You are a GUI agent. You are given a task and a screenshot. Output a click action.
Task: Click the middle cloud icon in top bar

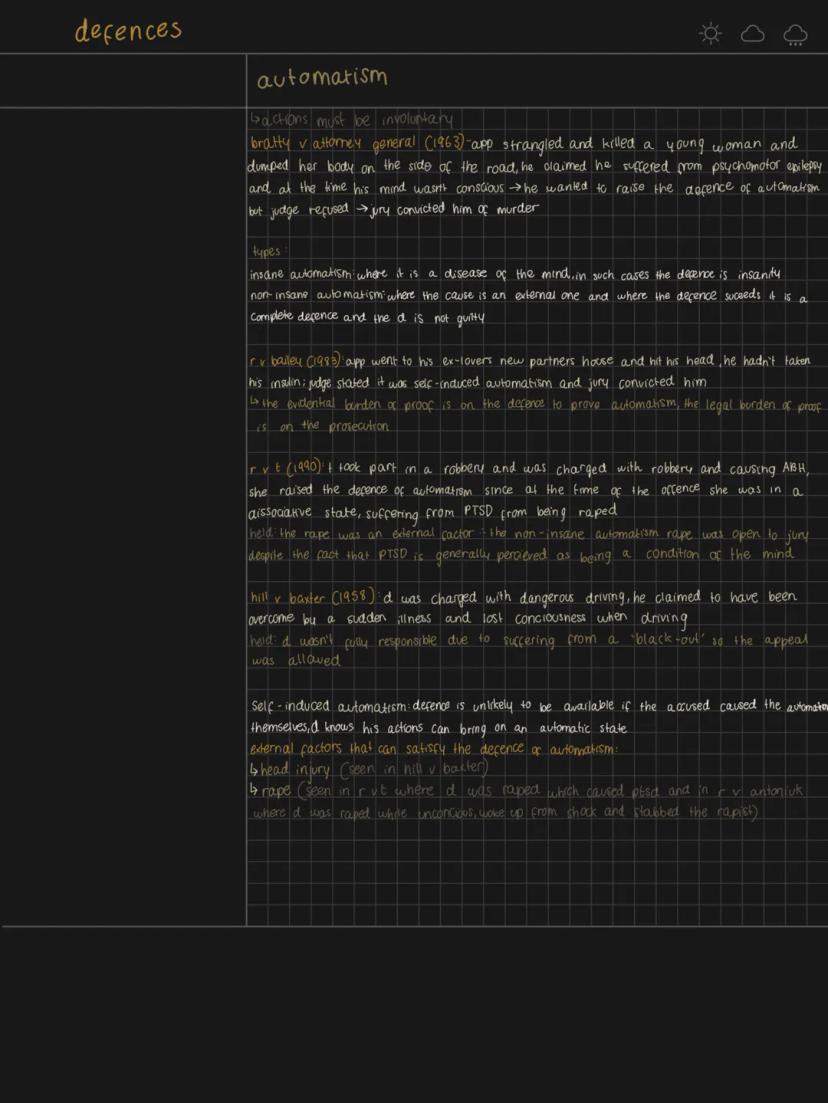(x=752, y=33)
